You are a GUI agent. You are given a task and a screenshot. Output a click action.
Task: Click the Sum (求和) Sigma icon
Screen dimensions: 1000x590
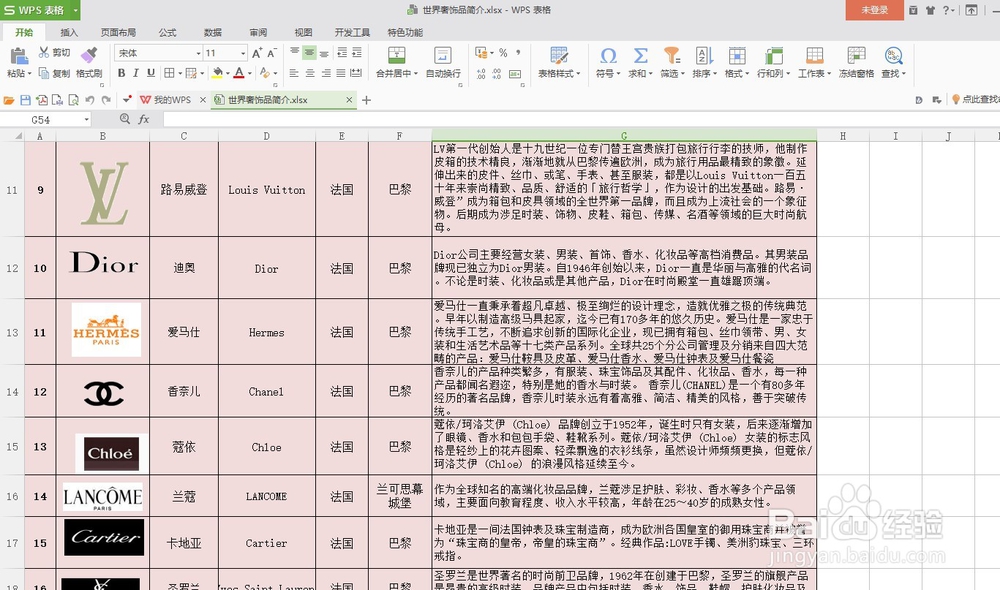(x=640, y=55)
